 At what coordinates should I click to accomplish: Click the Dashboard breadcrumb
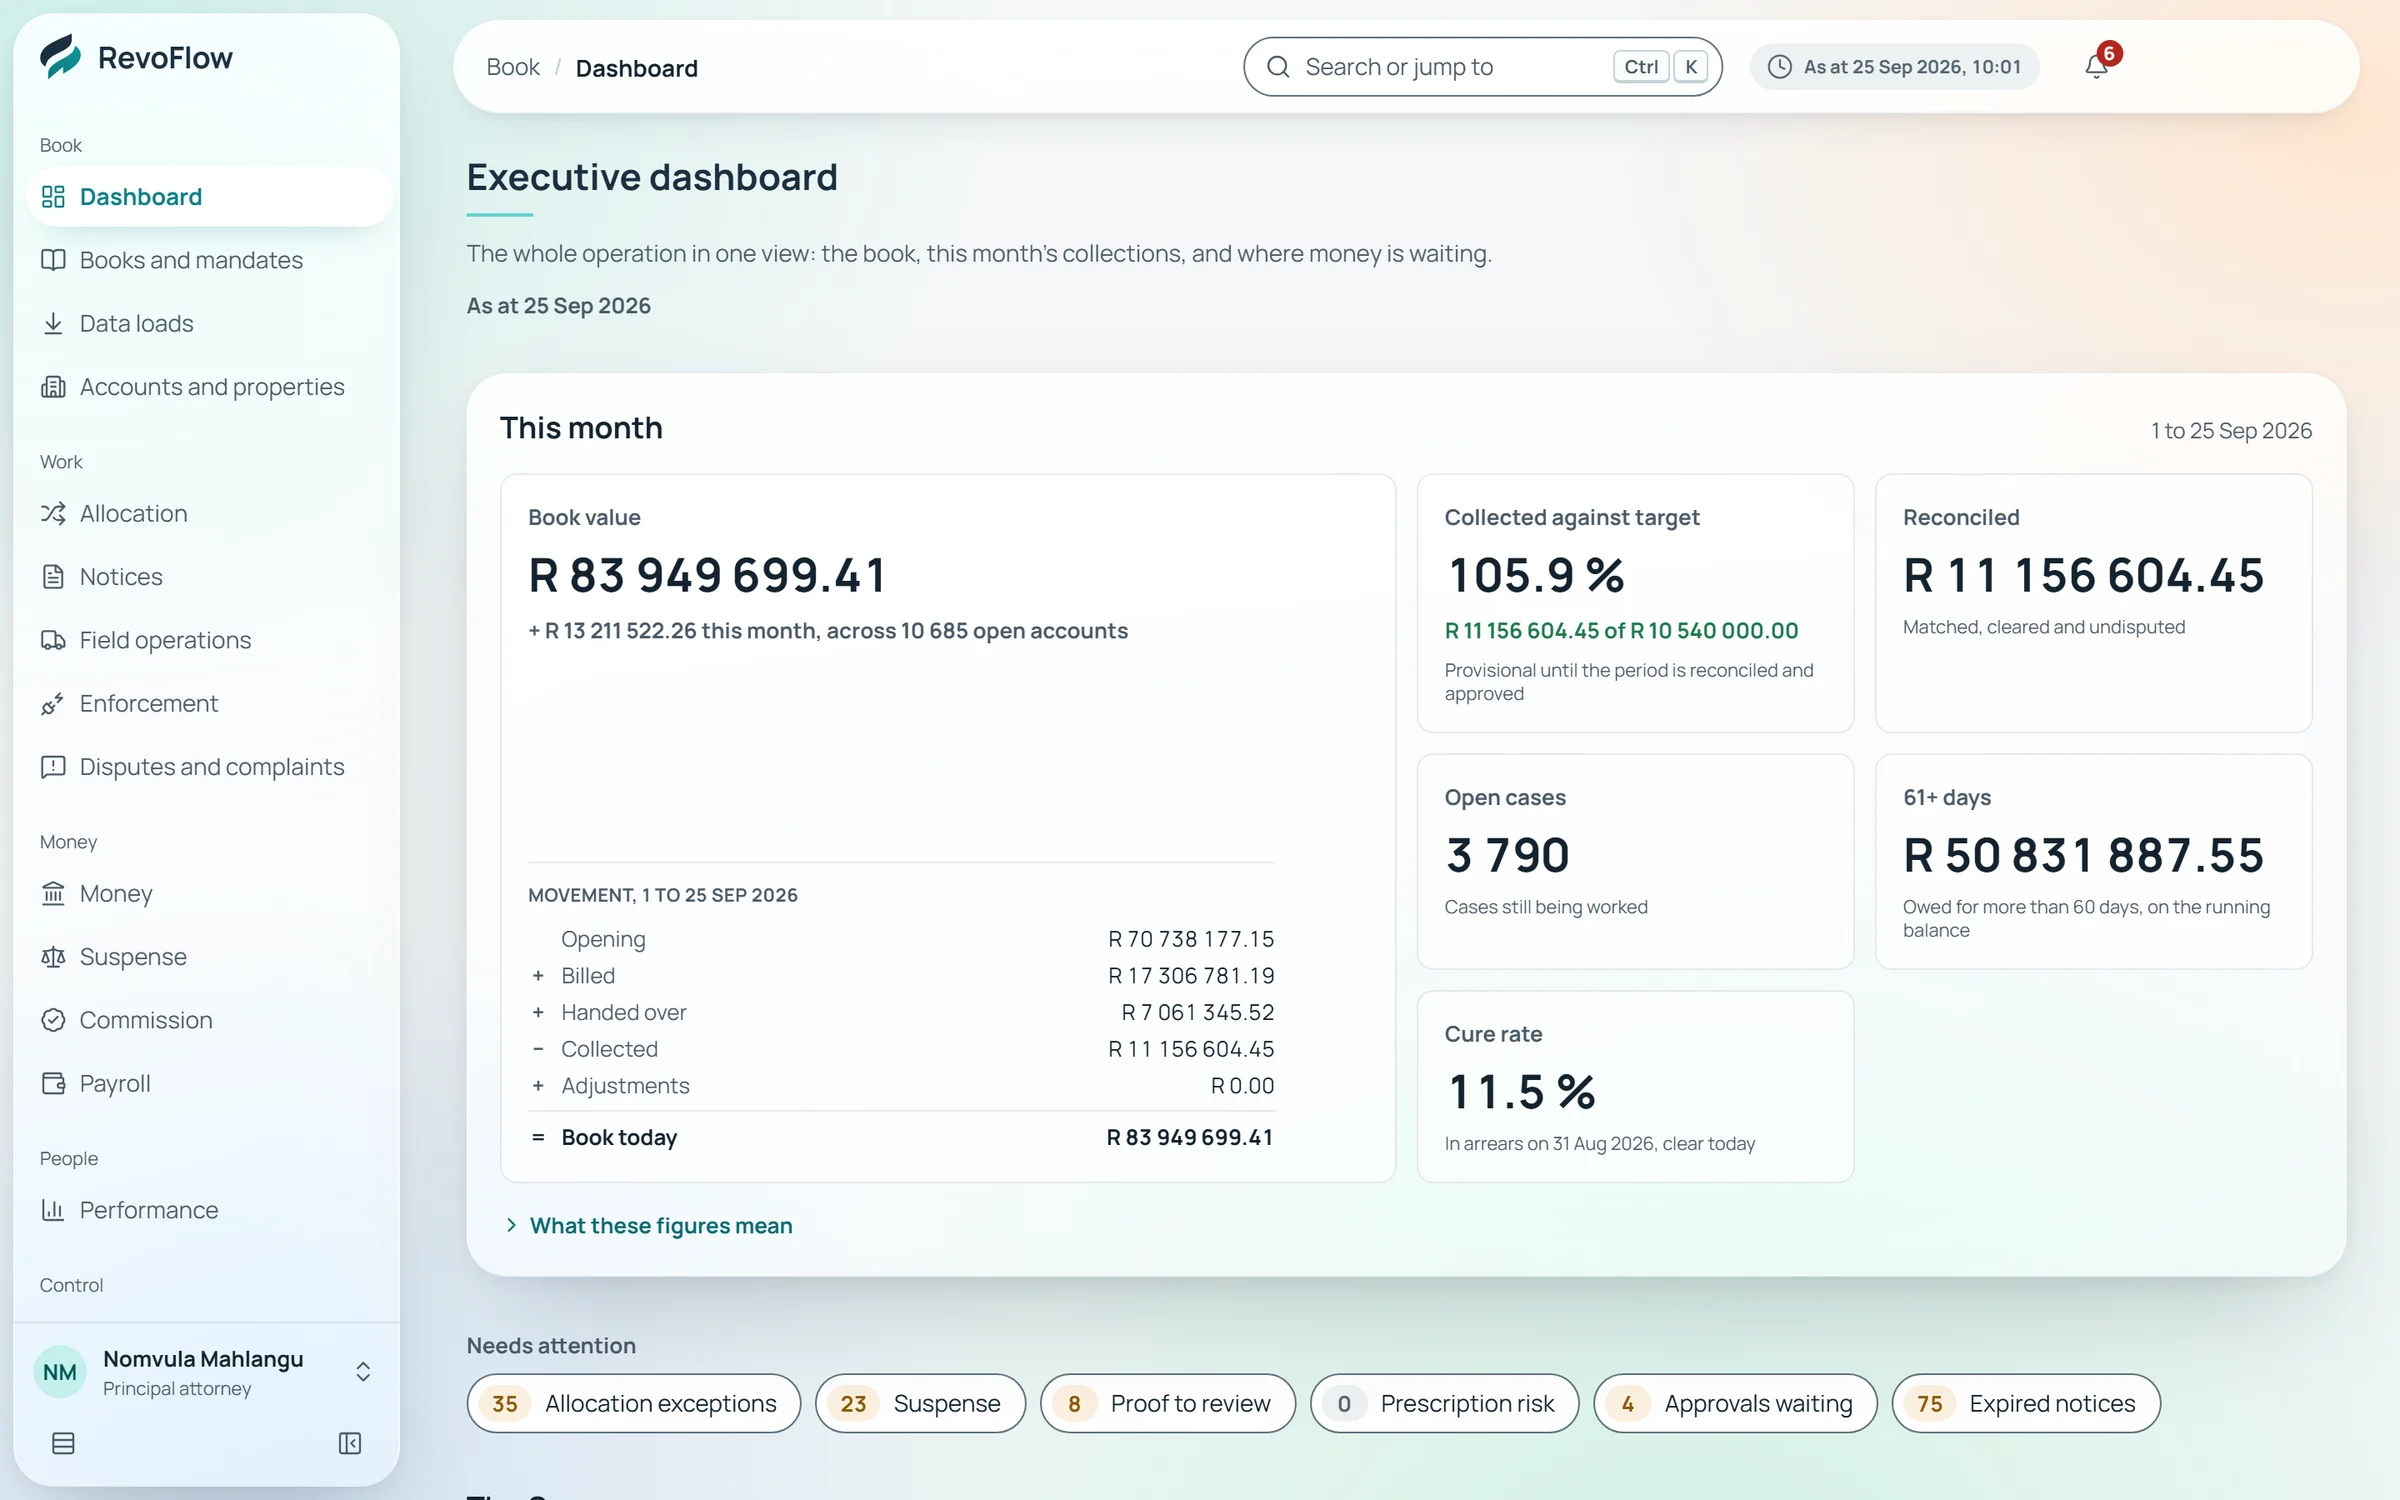[x=637, y=67]
